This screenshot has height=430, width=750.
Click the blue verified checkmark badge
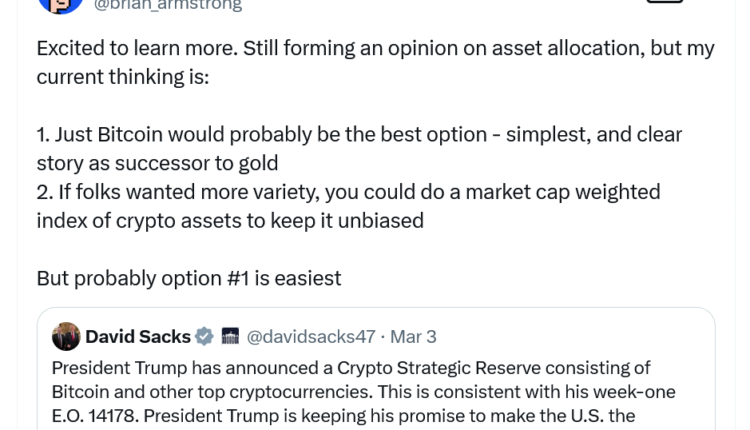tap(204, 337)
